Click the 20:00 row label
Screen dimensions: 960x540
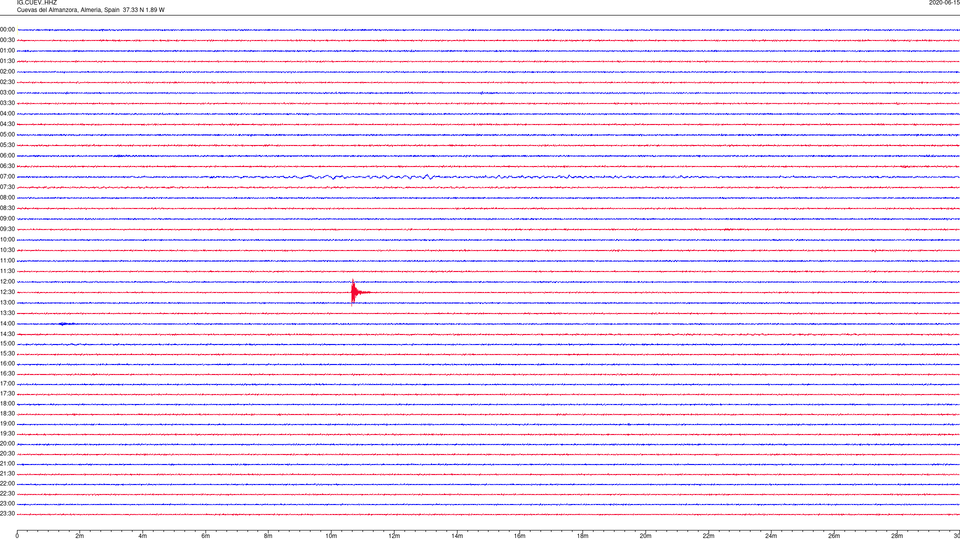pyautogui.click(x=7, y=444)
